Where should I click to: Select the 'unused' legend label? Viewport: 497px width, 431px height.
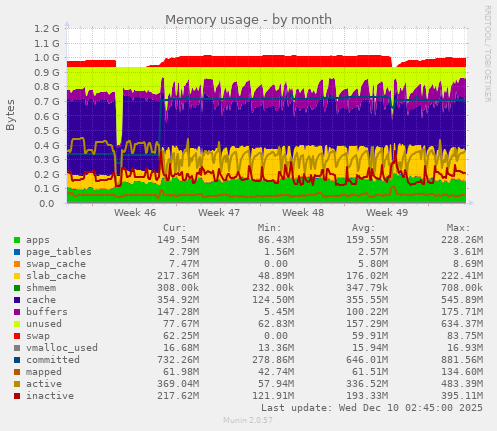click(x=44, y=324)
